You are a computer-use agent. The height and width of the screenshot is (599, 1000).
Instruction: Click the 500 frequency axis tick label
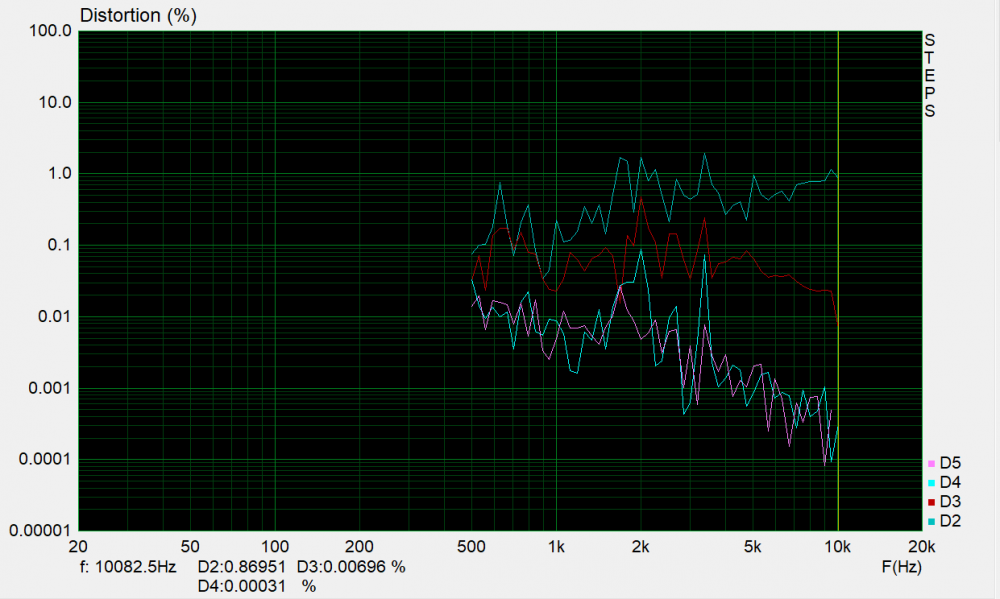471,548
